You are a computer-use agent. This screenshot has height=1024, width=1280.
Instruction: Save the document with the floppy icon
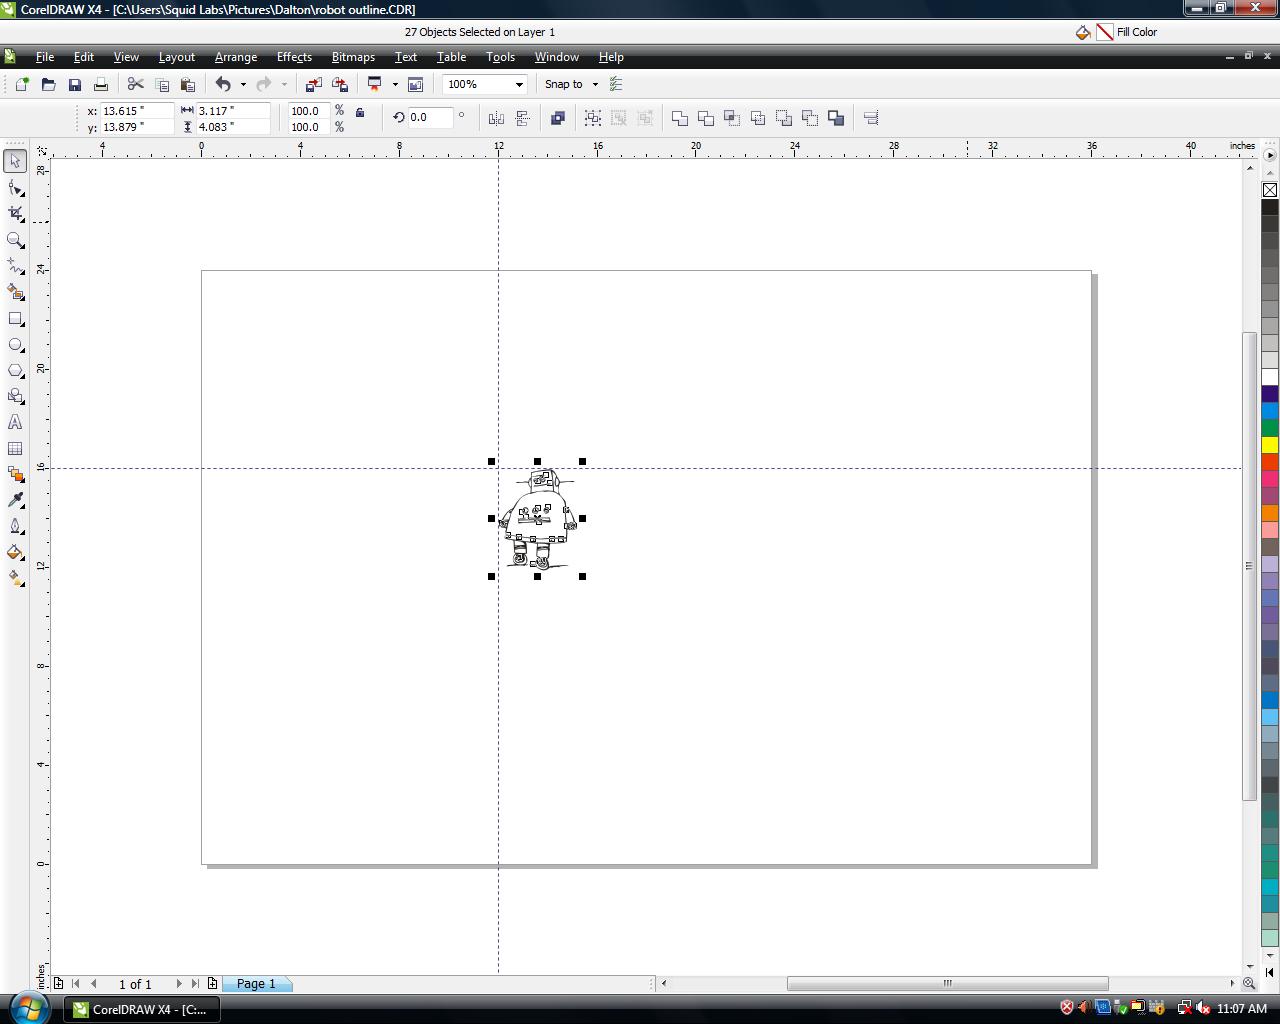(x=74, y=84)
